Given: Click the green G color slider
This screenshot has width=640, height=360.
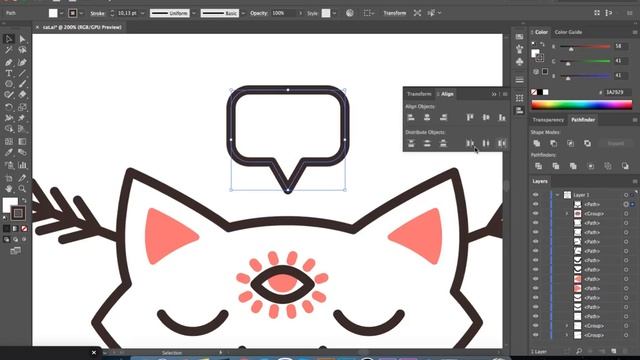Looking at the screenshot, I should [585, 61].
